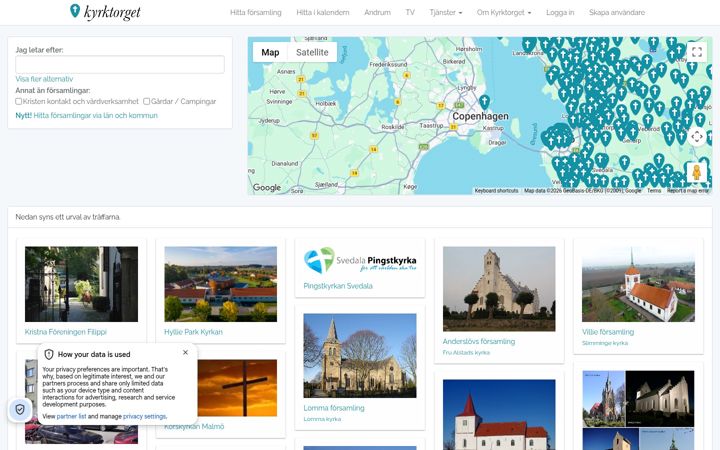Show more options via Visa fler alternativ
720x450 pixels.
(44, 79)
